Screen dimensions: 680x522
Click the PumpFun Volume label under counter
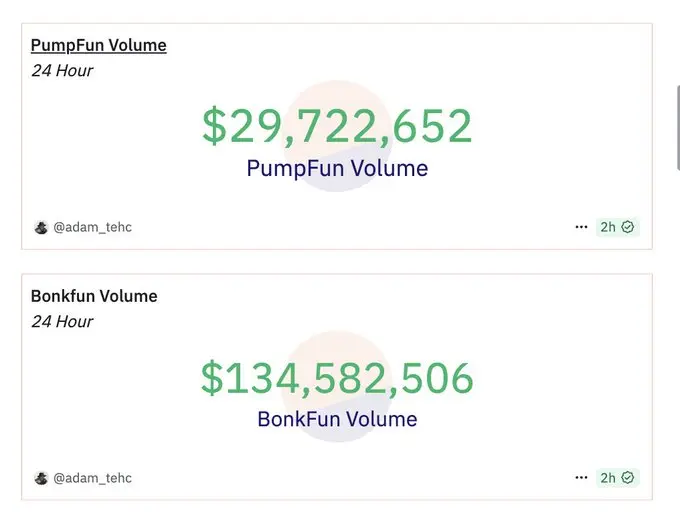coord(337,168)
